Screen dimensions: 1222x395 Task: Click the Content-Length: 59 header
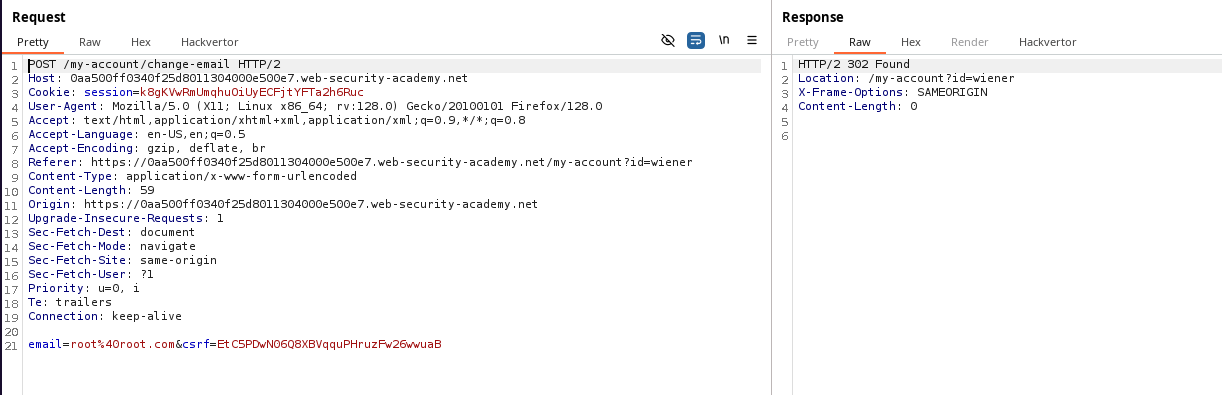coord(91,190)
